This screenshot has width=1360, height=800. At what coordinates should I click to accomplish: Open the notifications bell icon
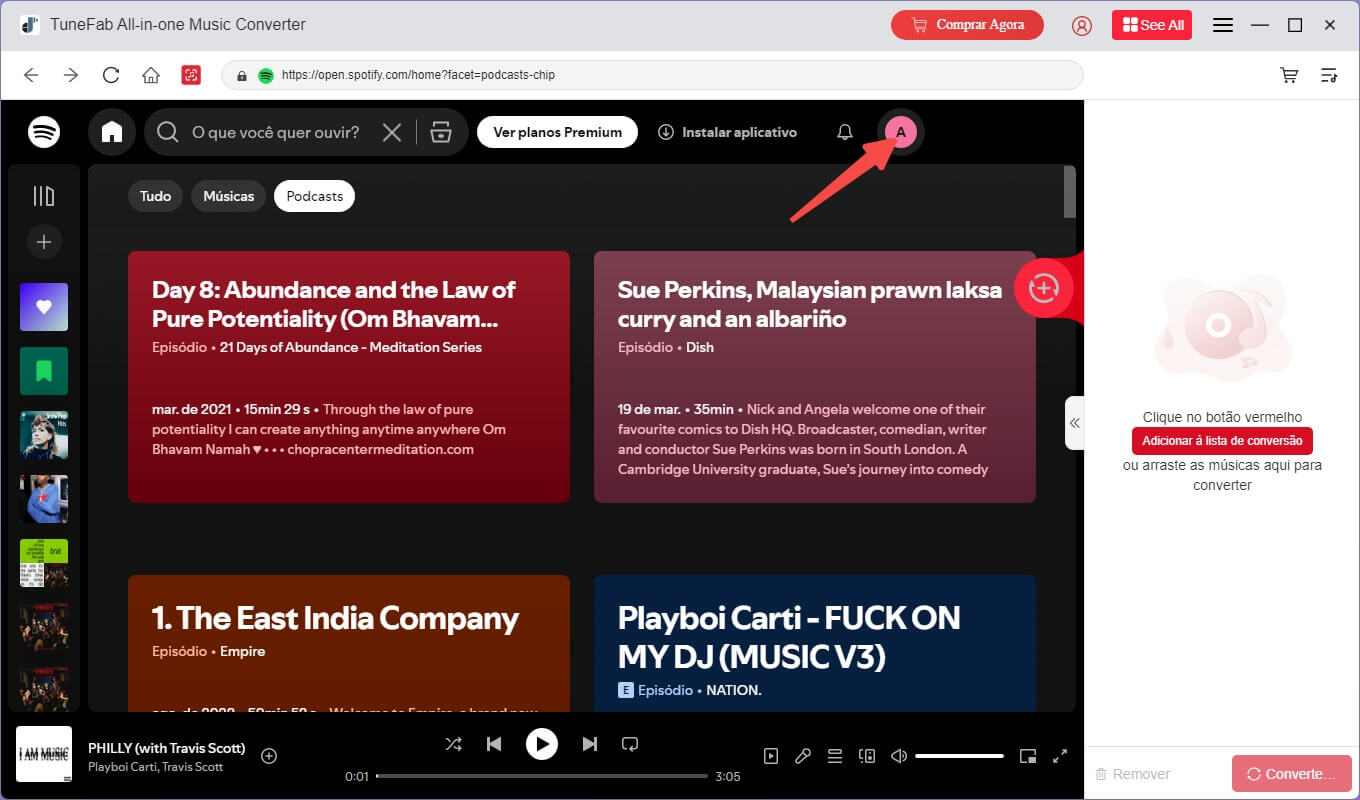(844, 131)
